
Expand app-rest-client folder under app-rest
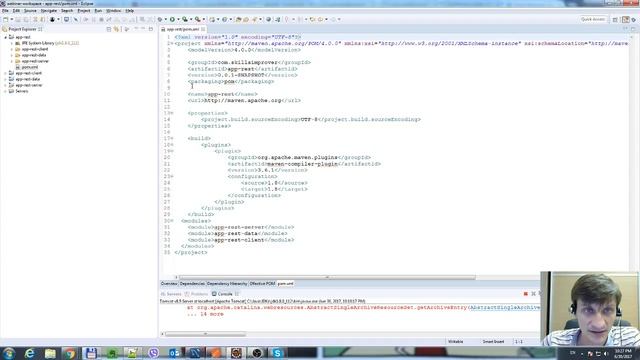coord(12,49)
